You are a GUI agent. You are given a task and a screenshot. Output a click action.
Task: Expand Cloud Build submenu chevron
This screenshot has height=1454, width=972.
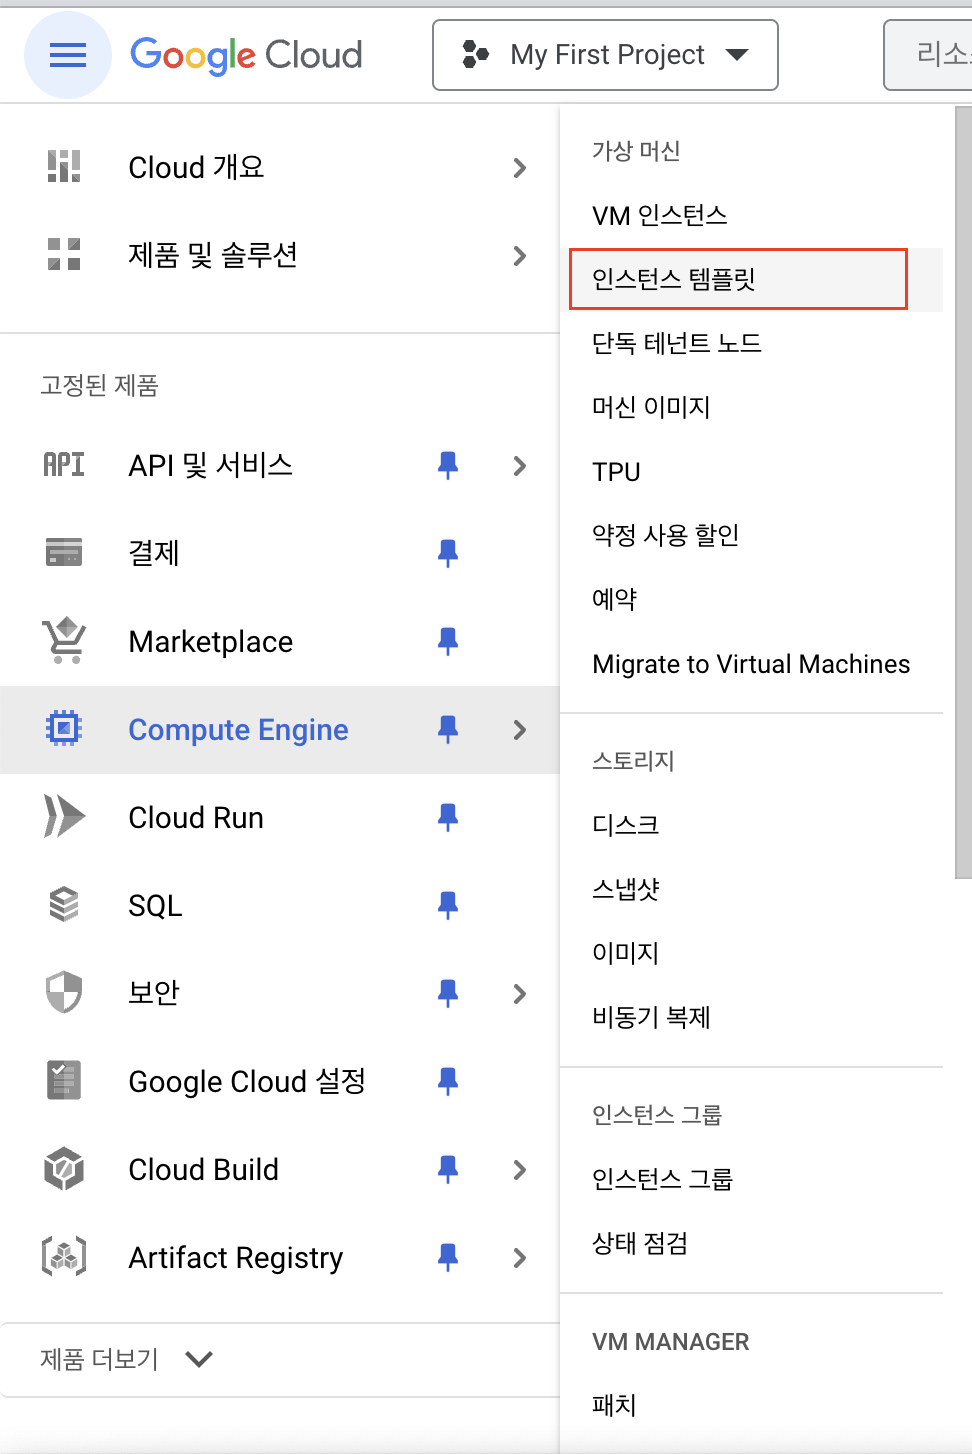519,1170
